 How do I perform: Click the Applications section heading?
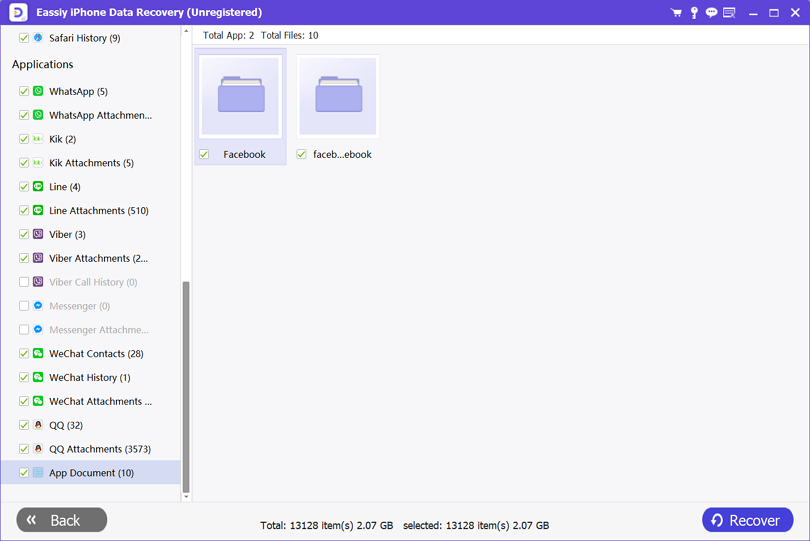[x=42, y=64]
